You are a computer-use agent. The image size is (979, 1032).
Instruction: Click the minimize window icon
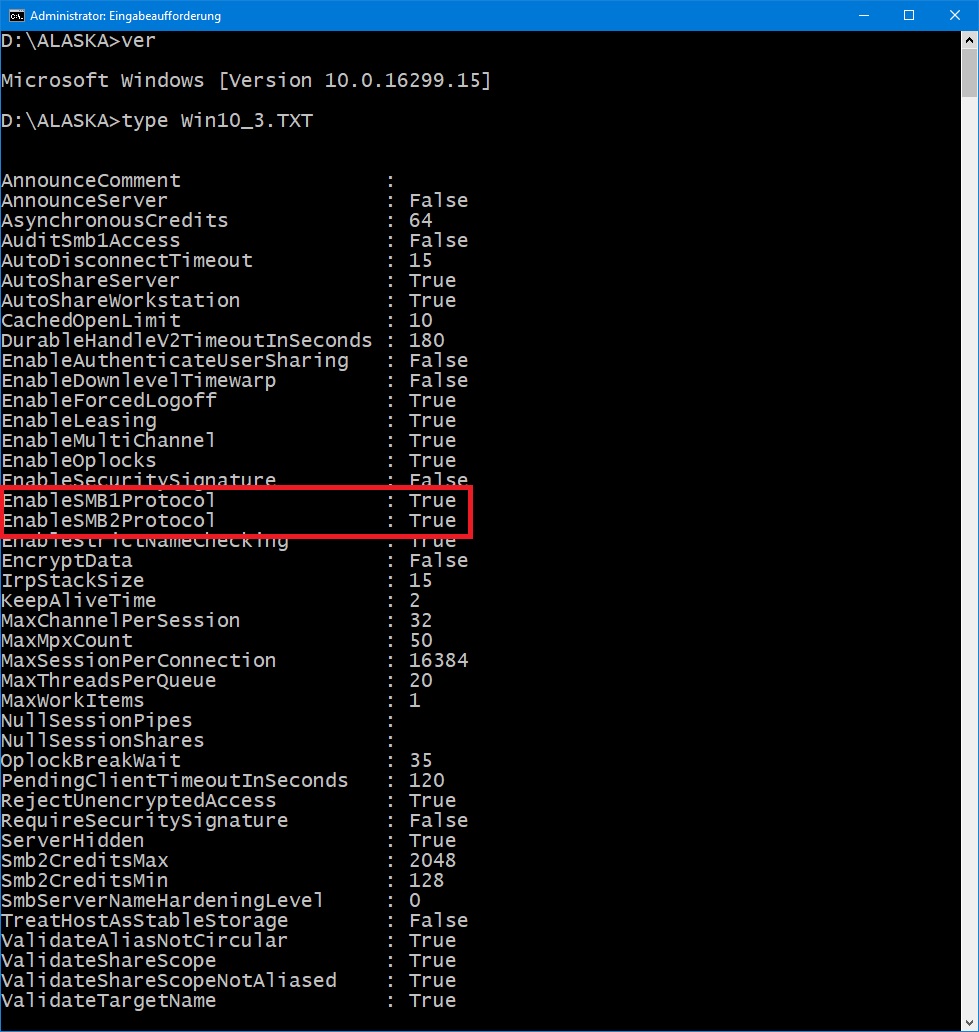(862, 16)
